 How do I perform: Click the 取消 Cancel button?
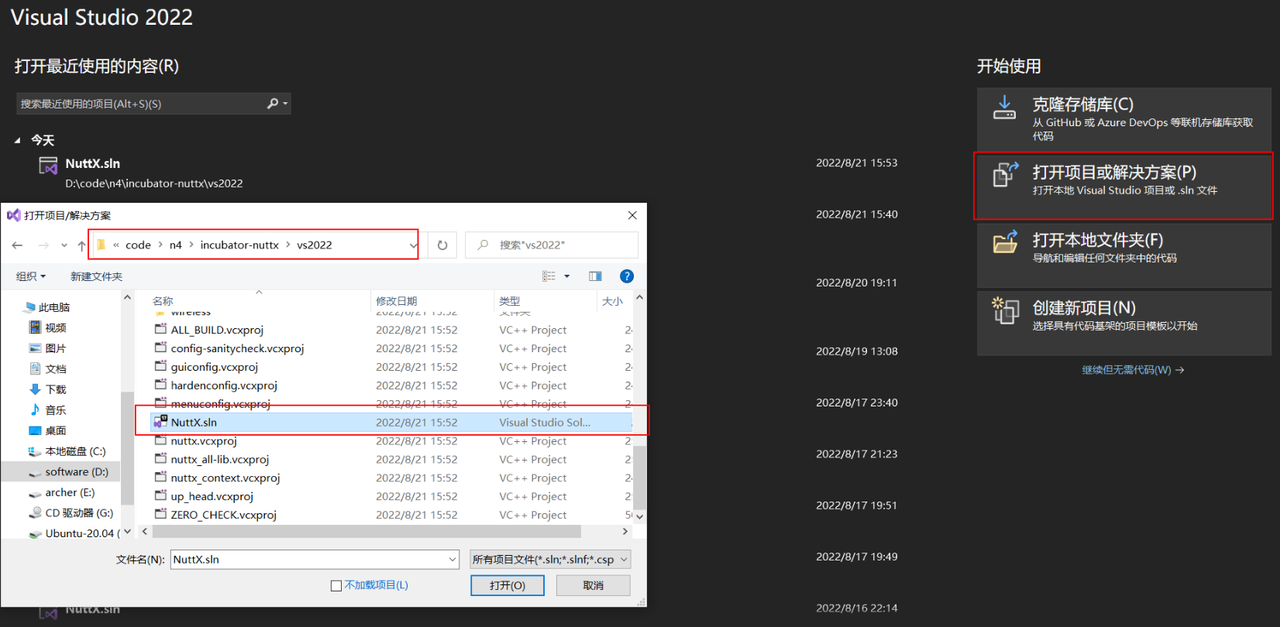click(593, 585)
